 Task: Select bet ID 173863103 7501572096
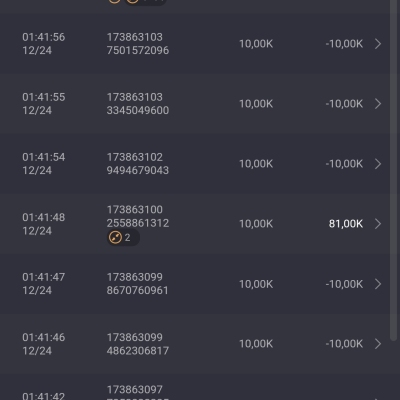pyautogui.click(x=138, y=44)
